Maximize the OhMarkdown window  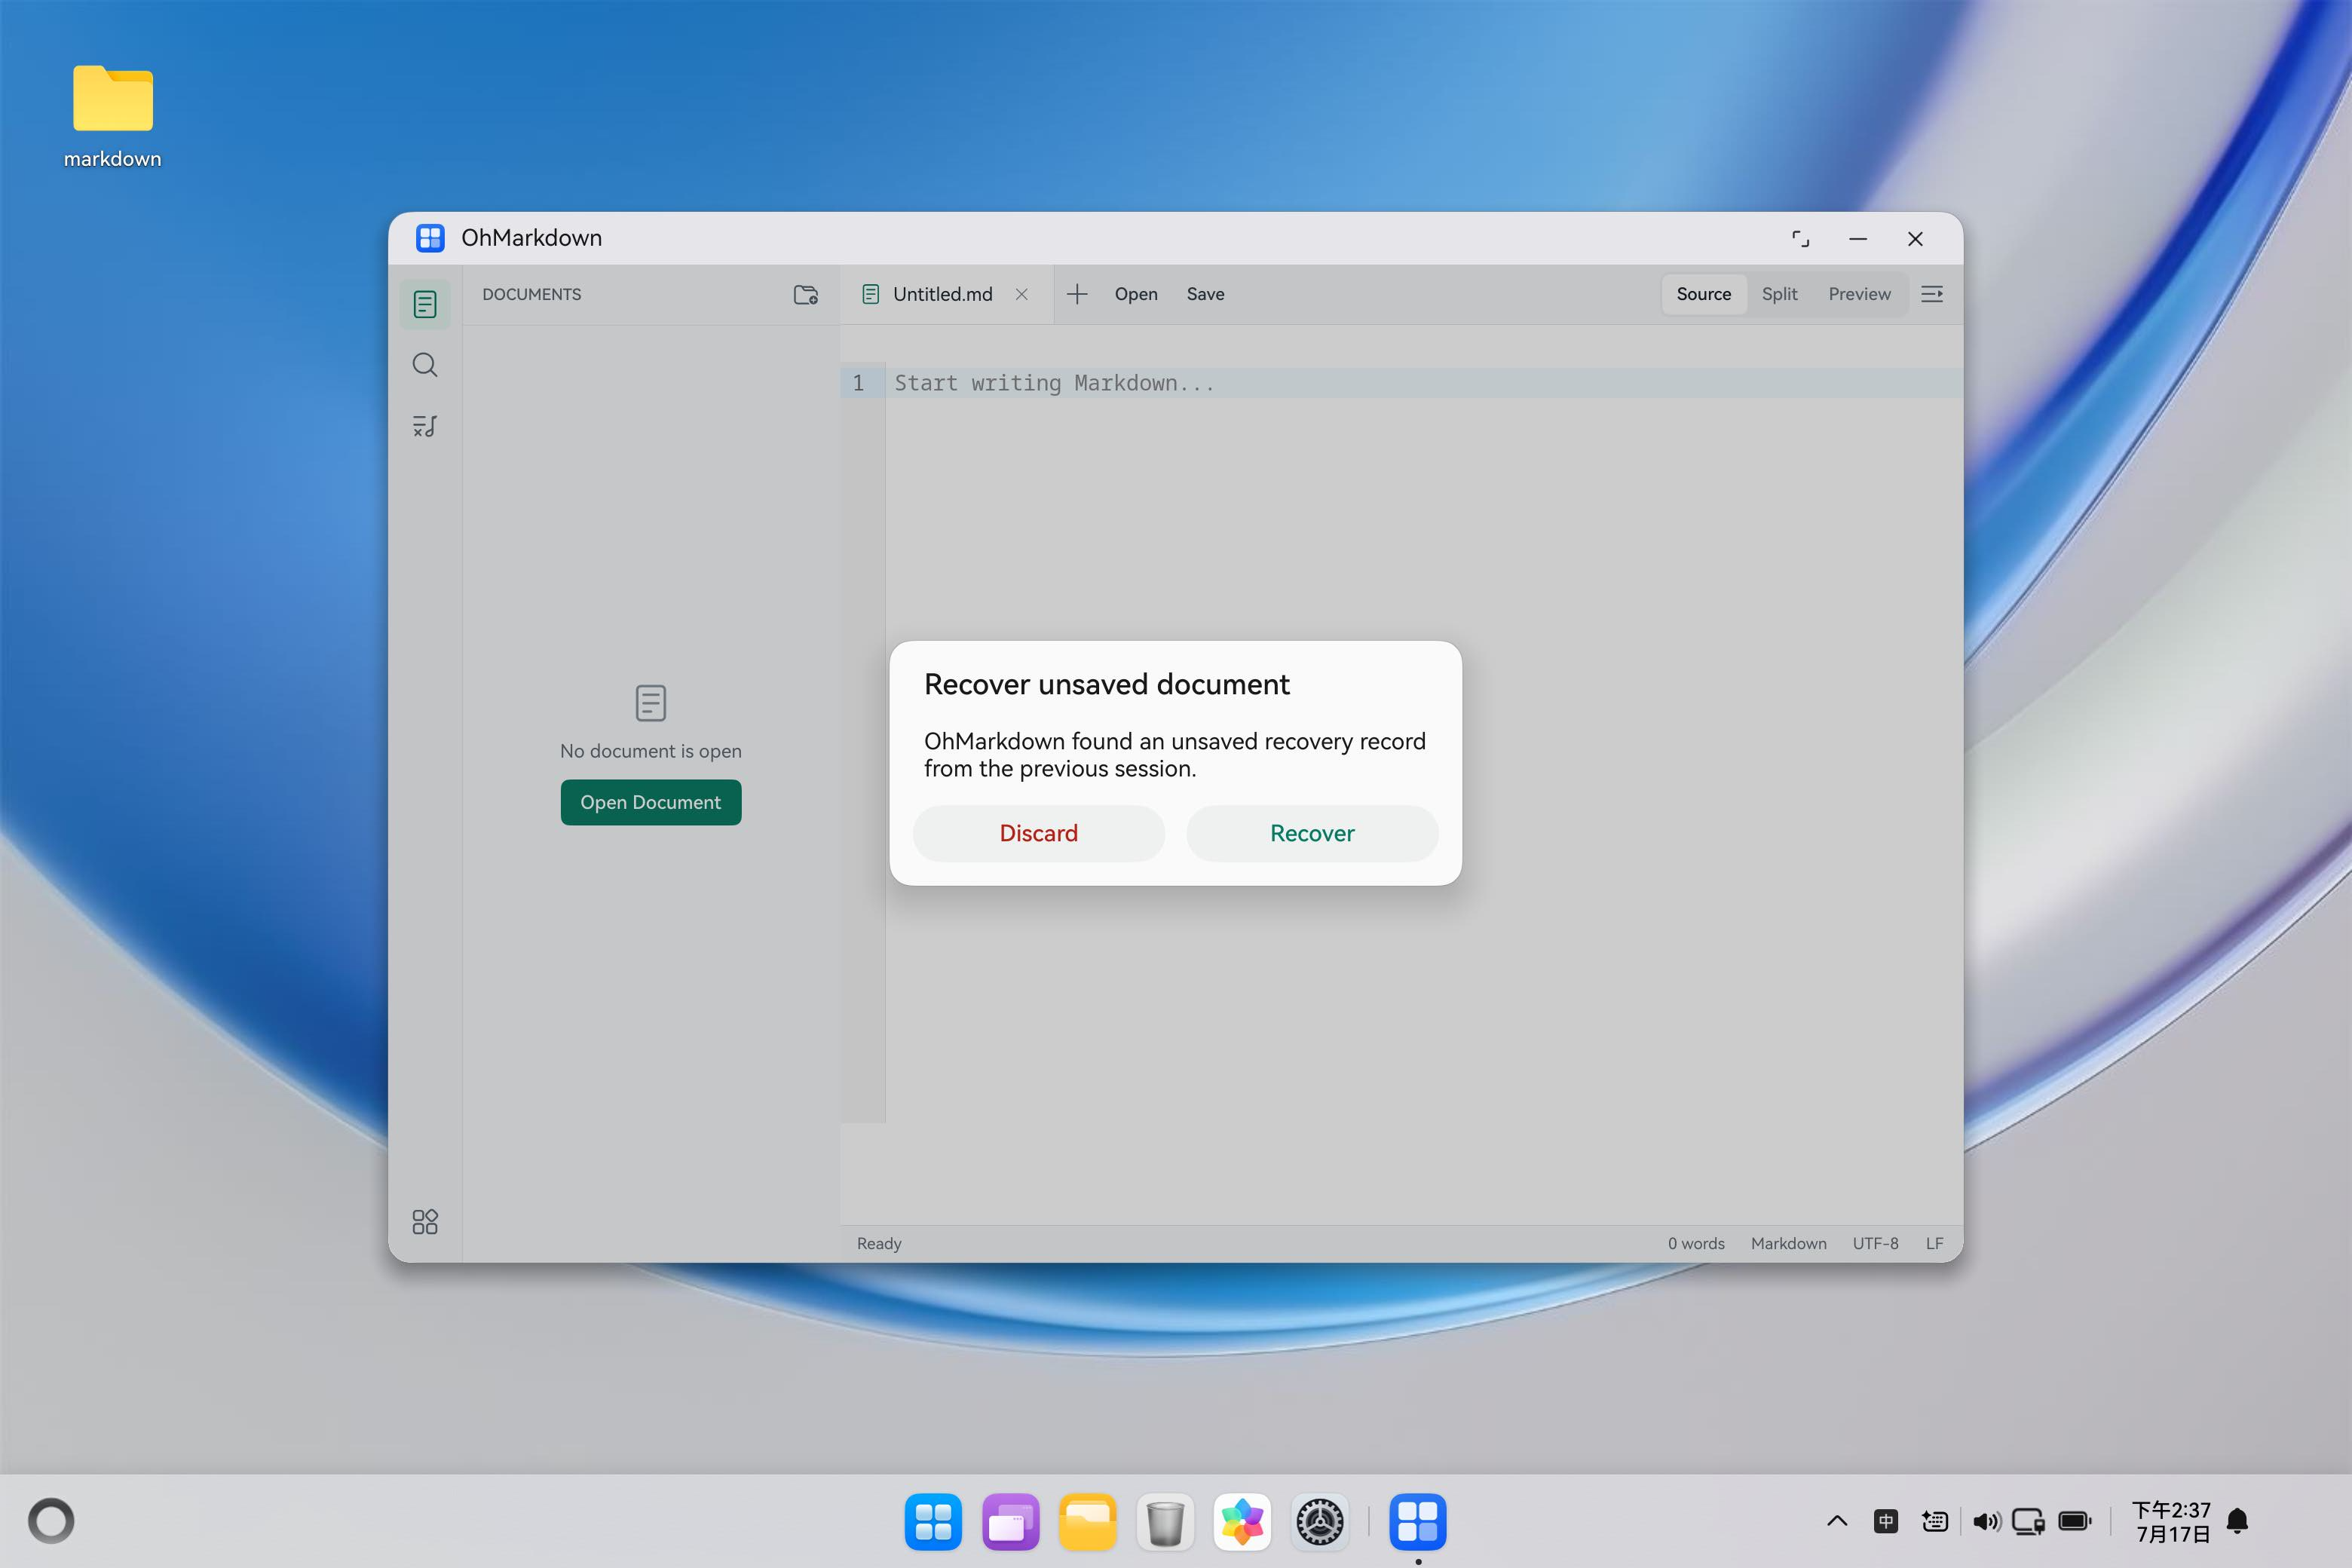click(1800, 238)
